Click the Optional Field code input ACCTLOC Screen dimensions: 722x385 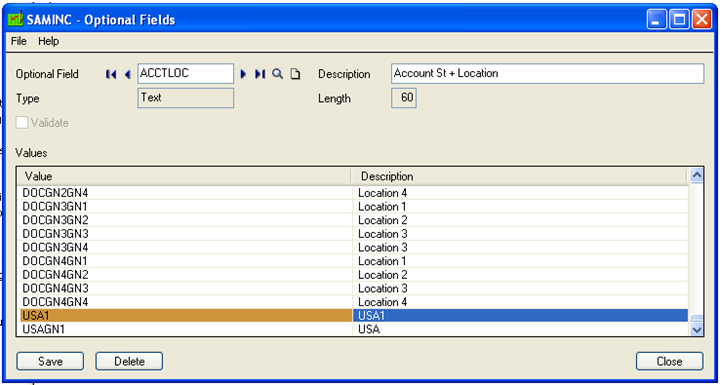pyautogui.click(x=186, y=74)
